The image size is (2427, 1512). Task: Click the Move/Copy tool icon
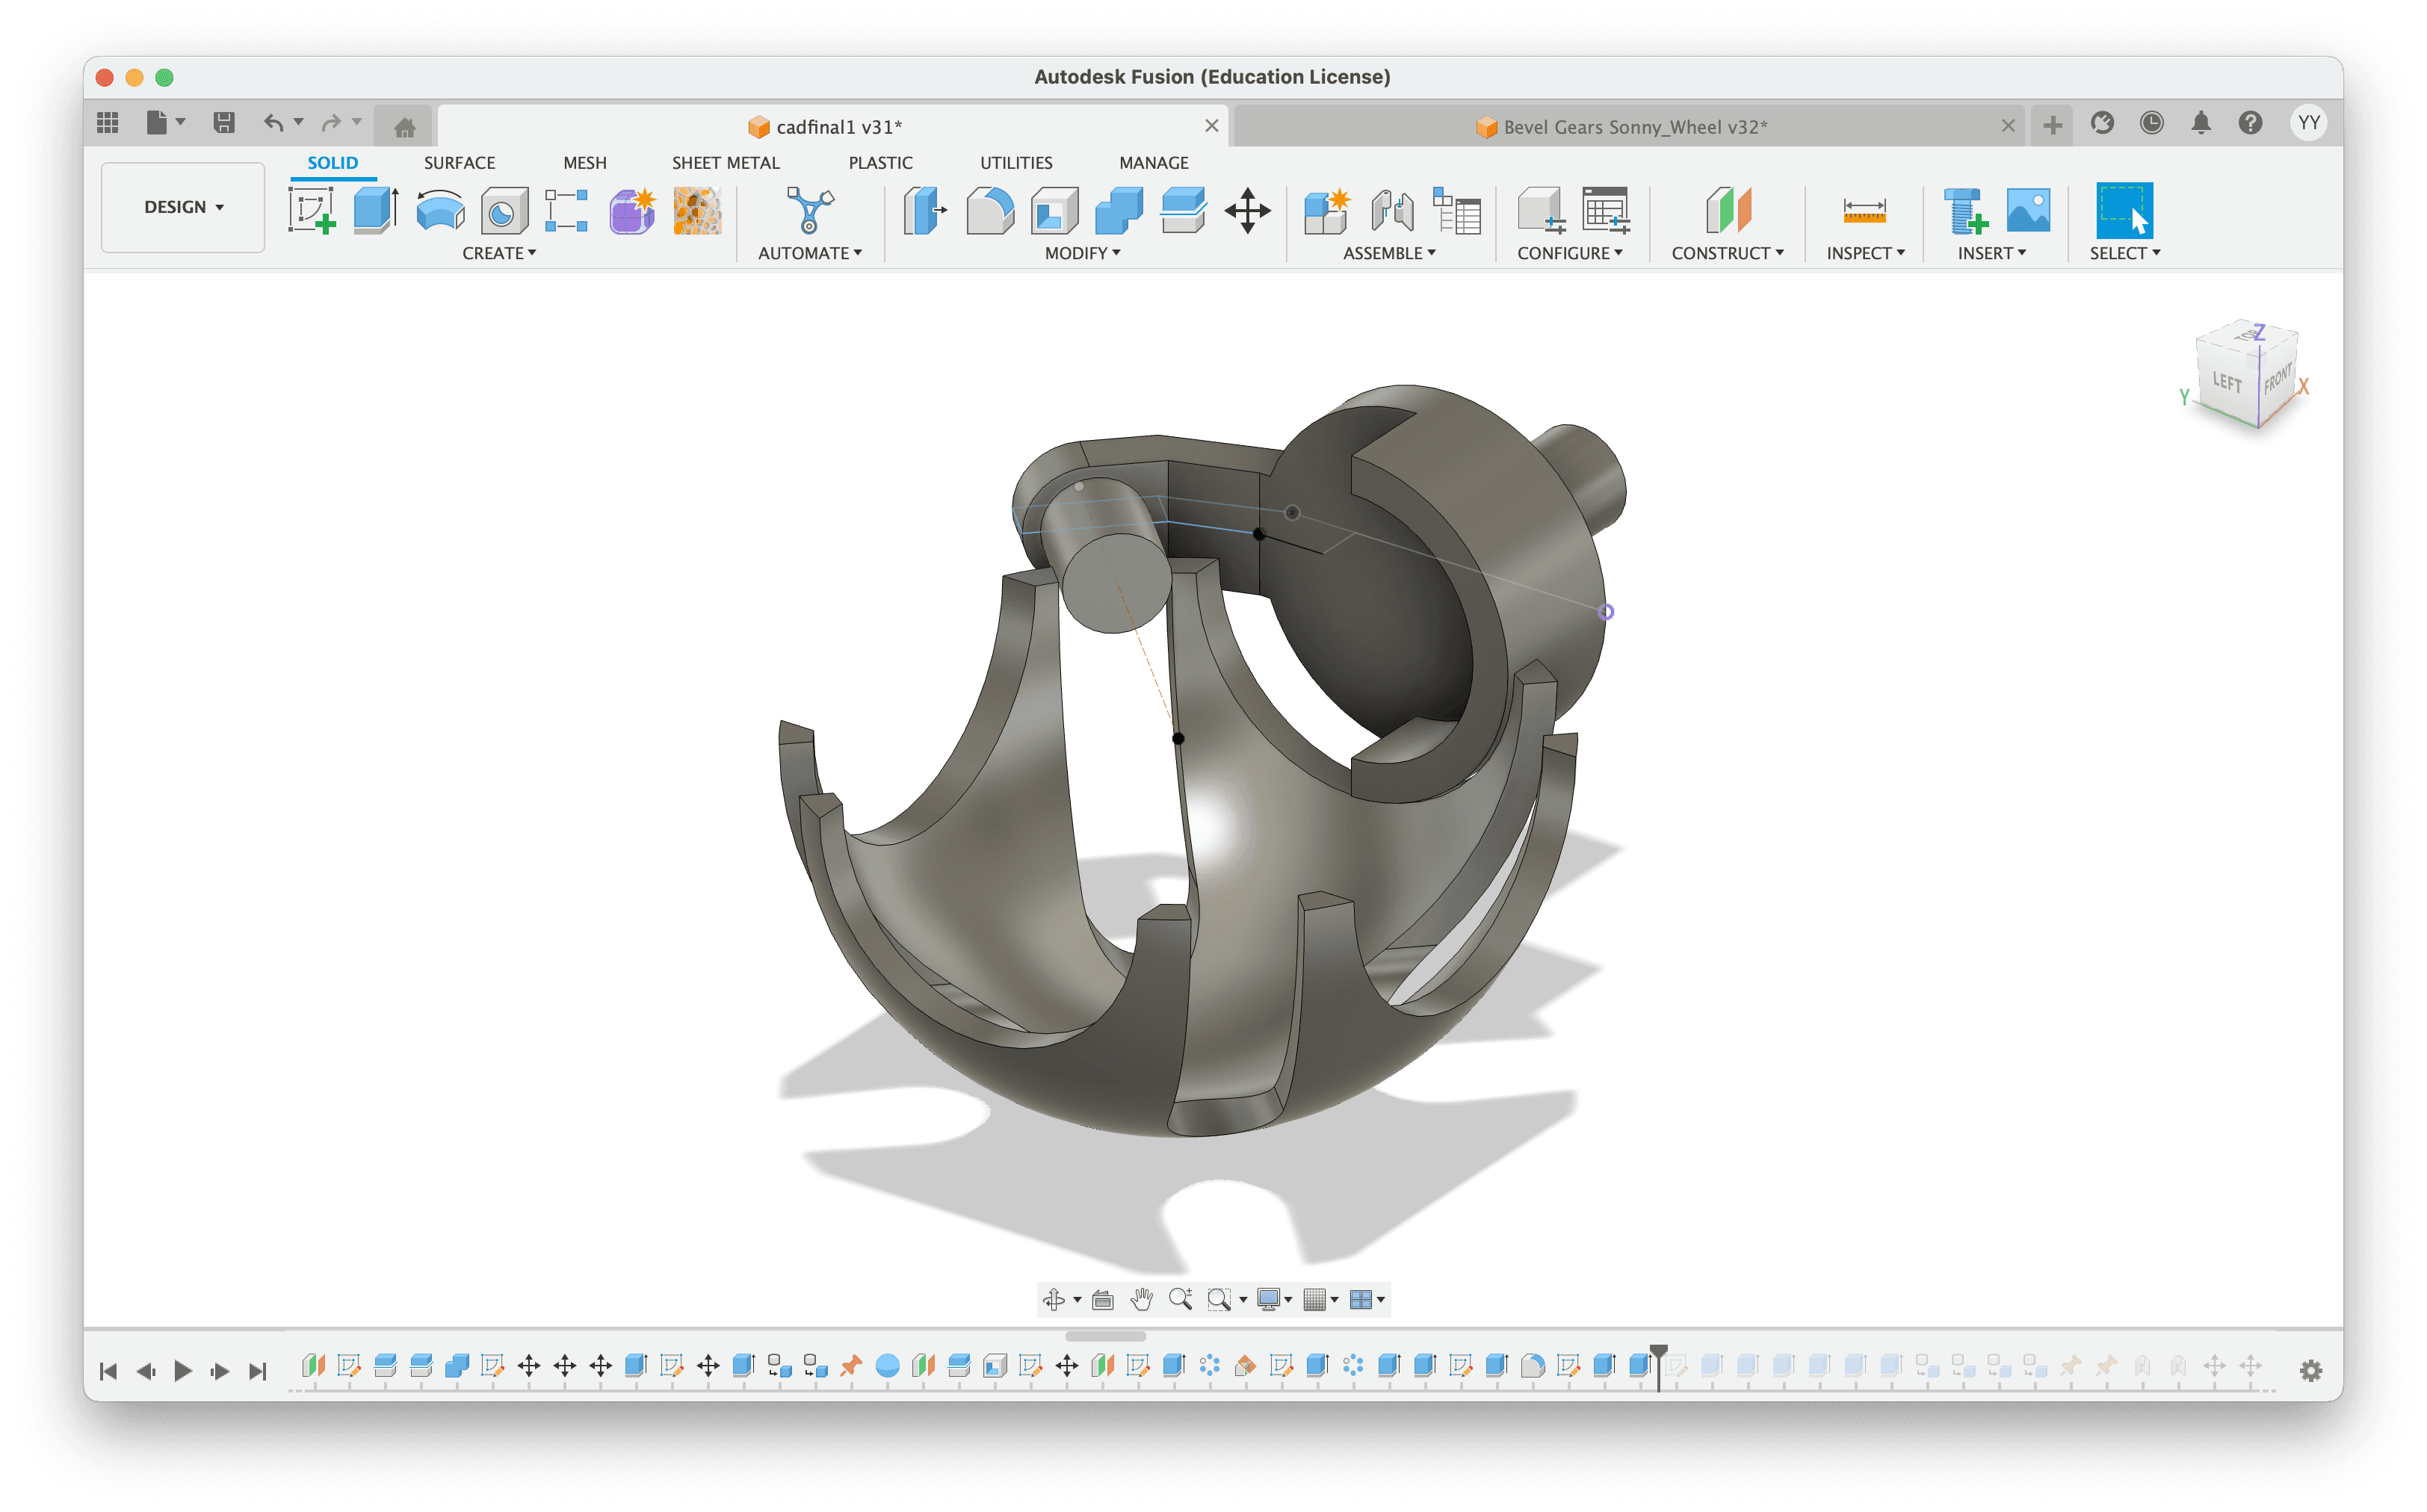(x=1247, y=211)
